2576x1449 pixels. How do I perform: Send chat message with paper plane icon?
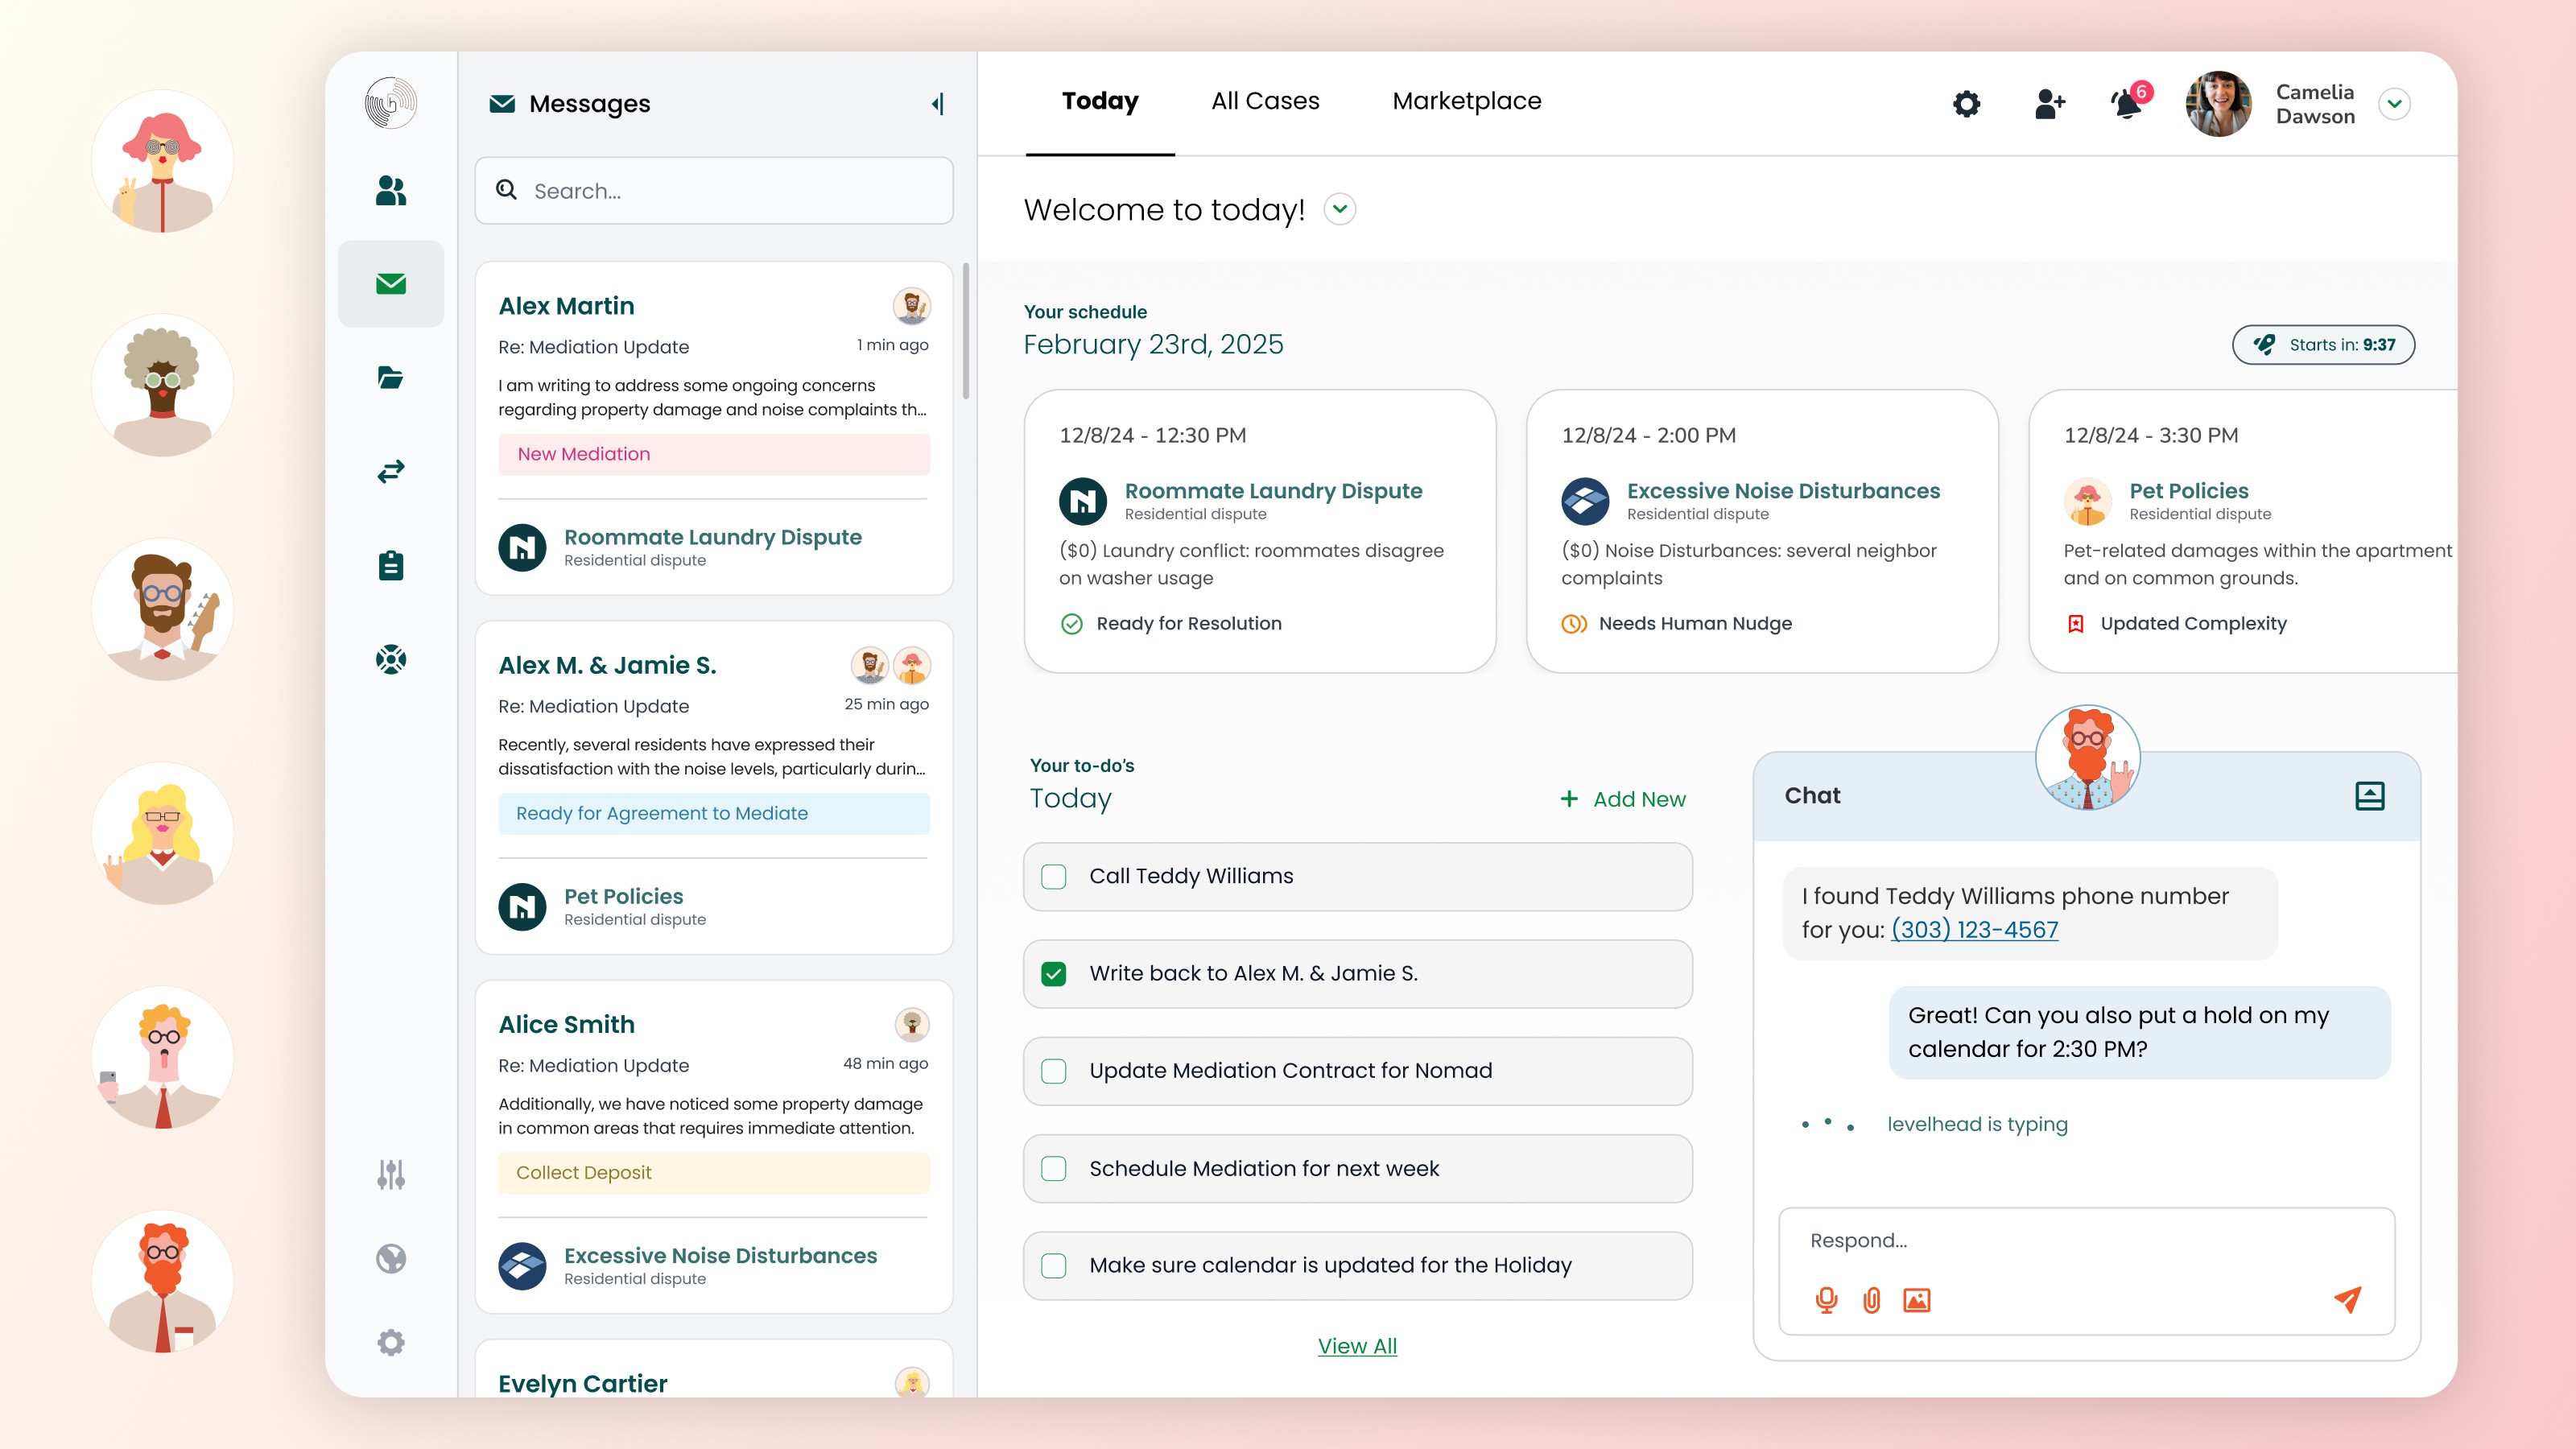pyautogui.click(x=2348, y=1299)
